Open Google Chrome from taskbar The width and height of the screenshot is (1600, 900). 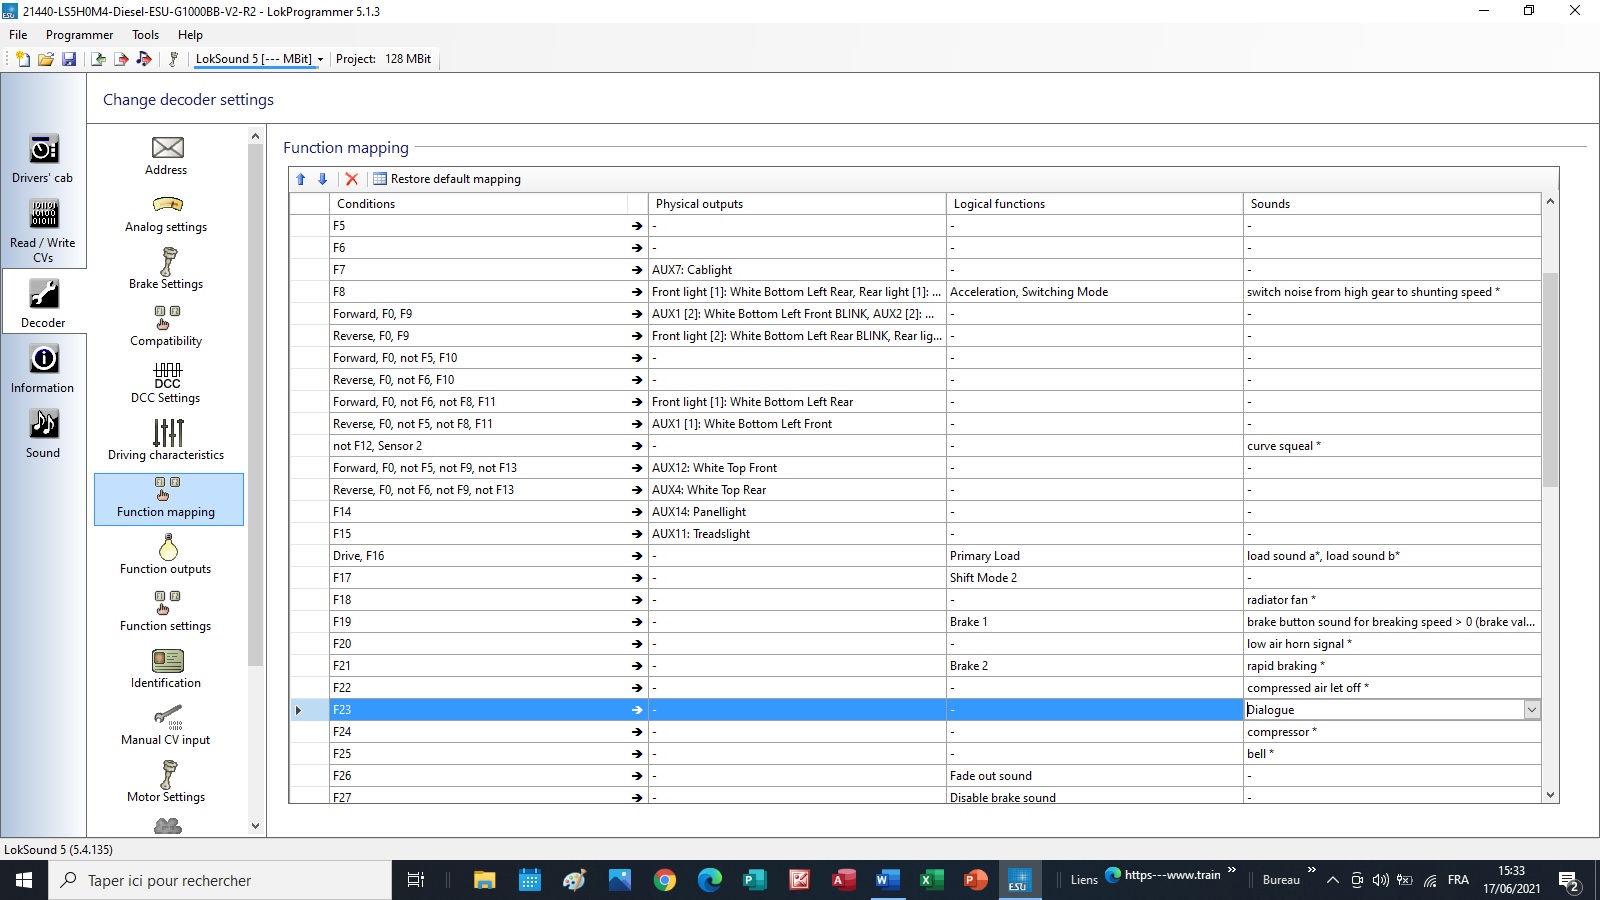pyautogui.click(x=665, y=880)
